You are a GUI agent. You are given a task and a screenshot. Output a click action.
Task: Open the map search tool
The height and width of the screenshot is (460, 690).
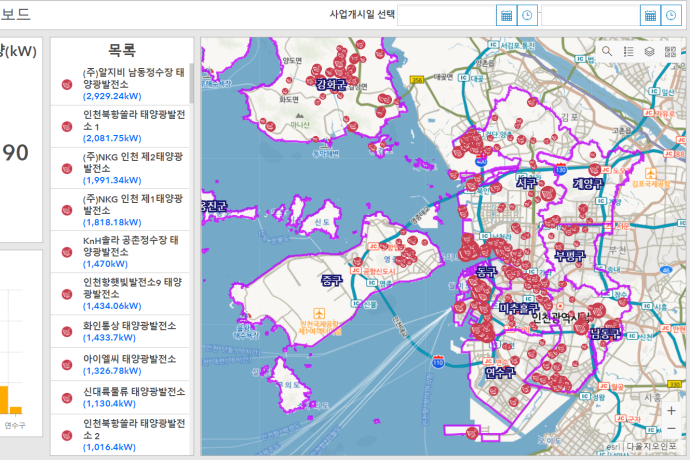(607, 51)
